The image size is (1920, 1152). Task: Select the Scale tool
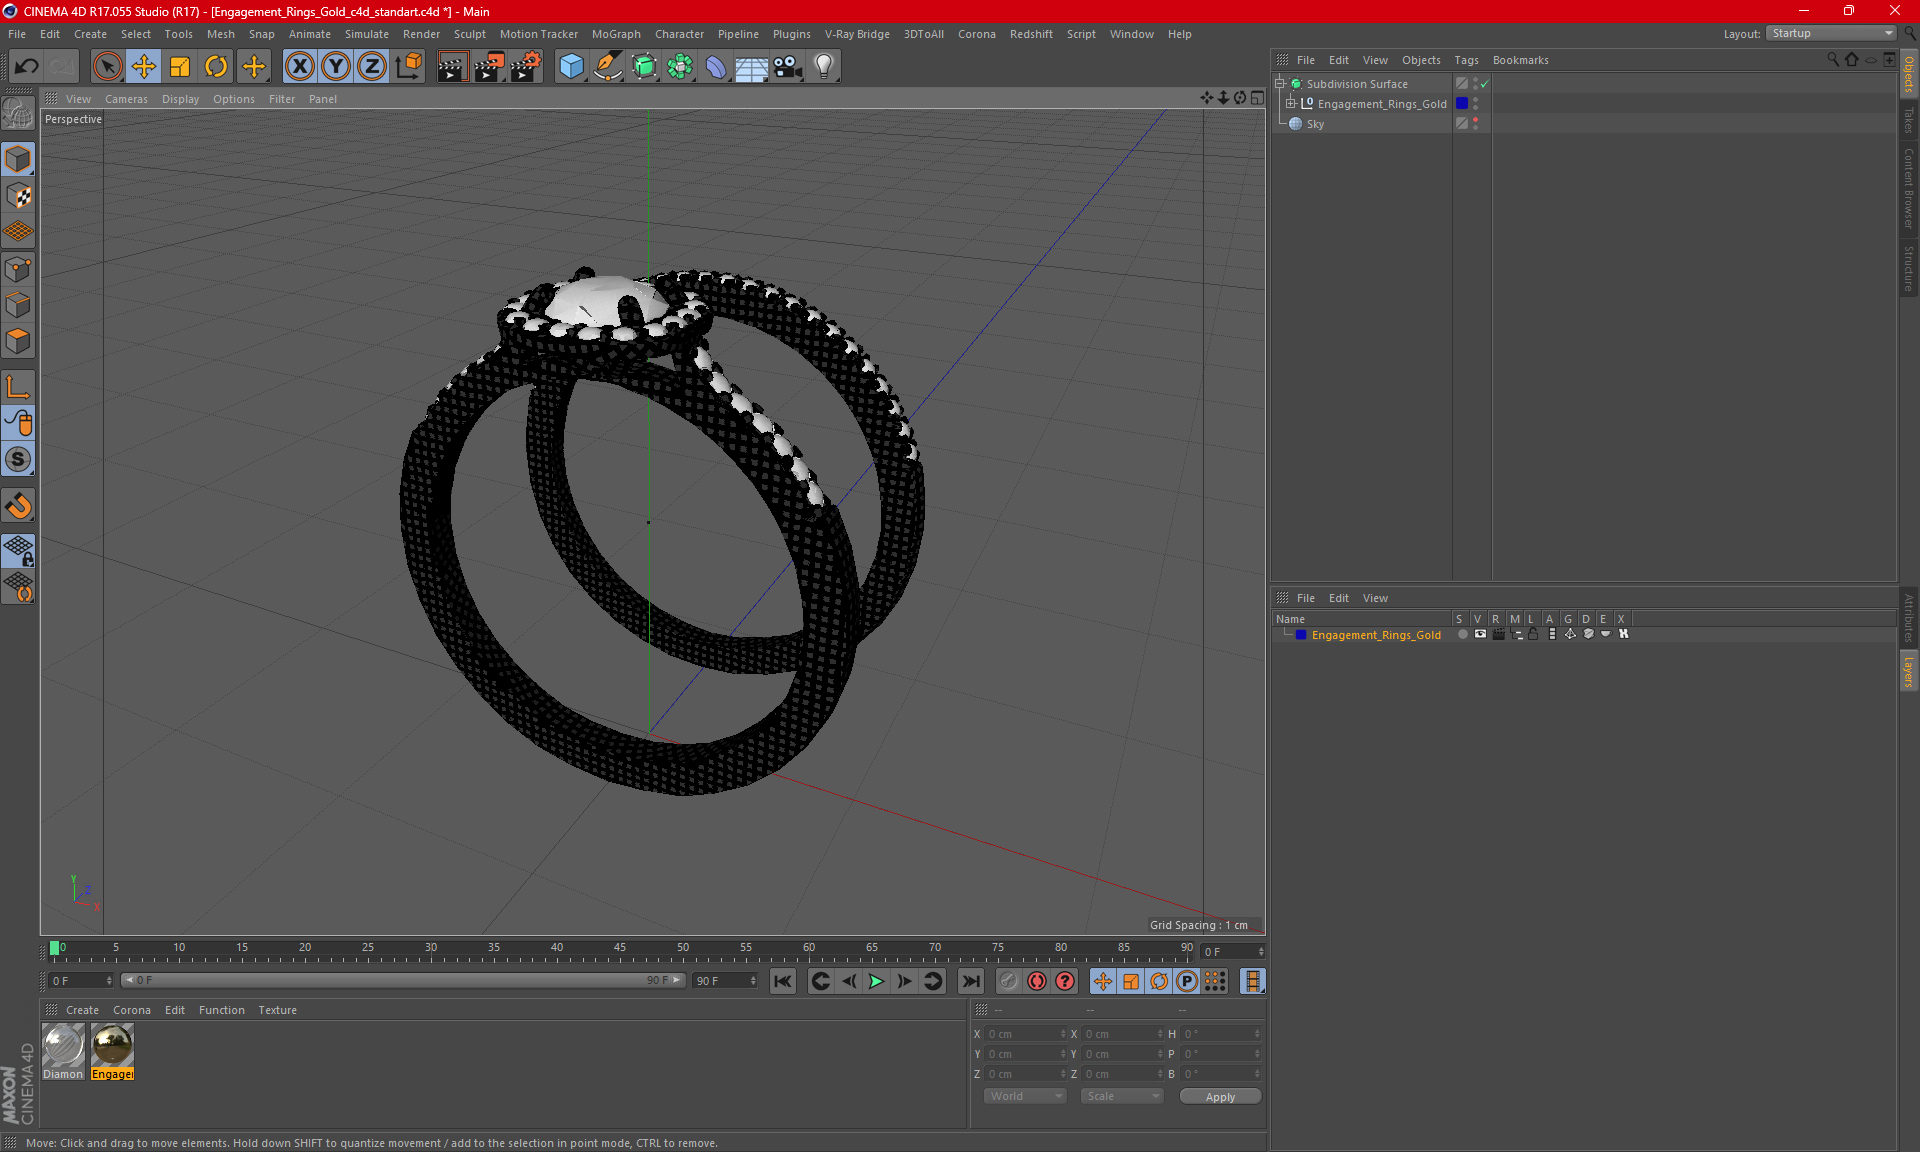180,67
